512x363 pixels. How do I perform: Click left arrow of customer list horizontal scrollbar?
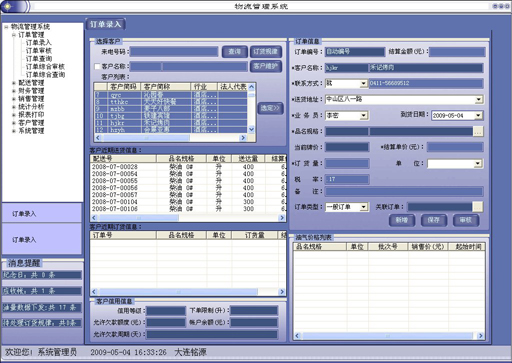[x=98, y=137]
